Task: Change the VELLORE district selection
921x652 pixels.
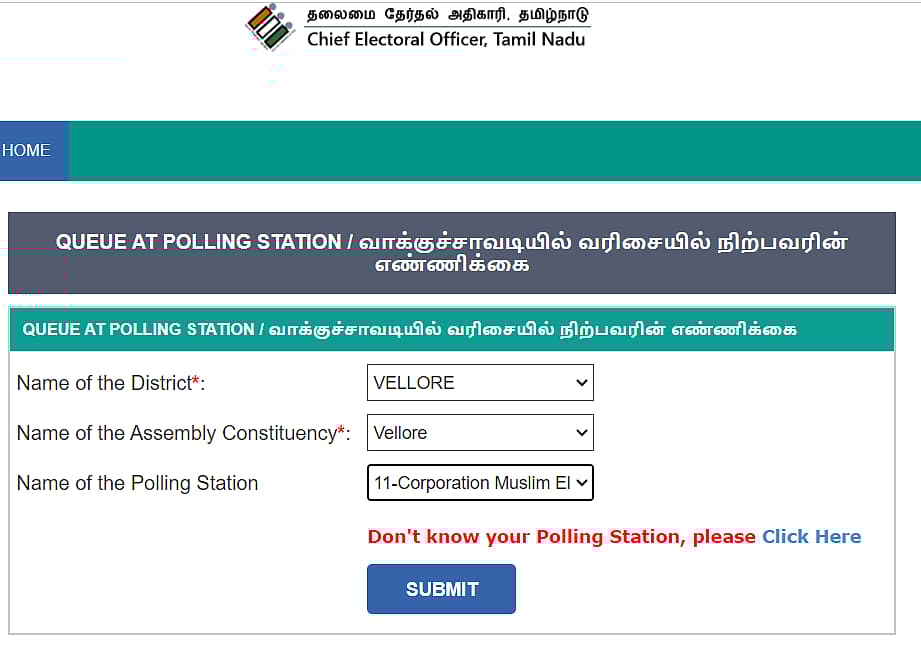Action: click(x=480, y=382)
